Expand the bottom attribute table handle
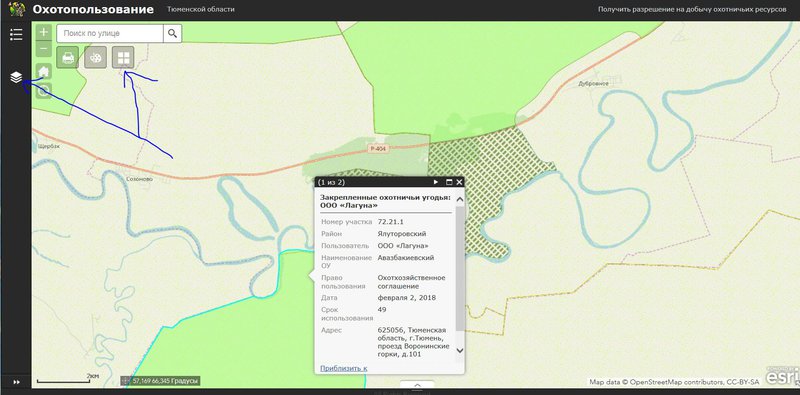 pos(417,384)
